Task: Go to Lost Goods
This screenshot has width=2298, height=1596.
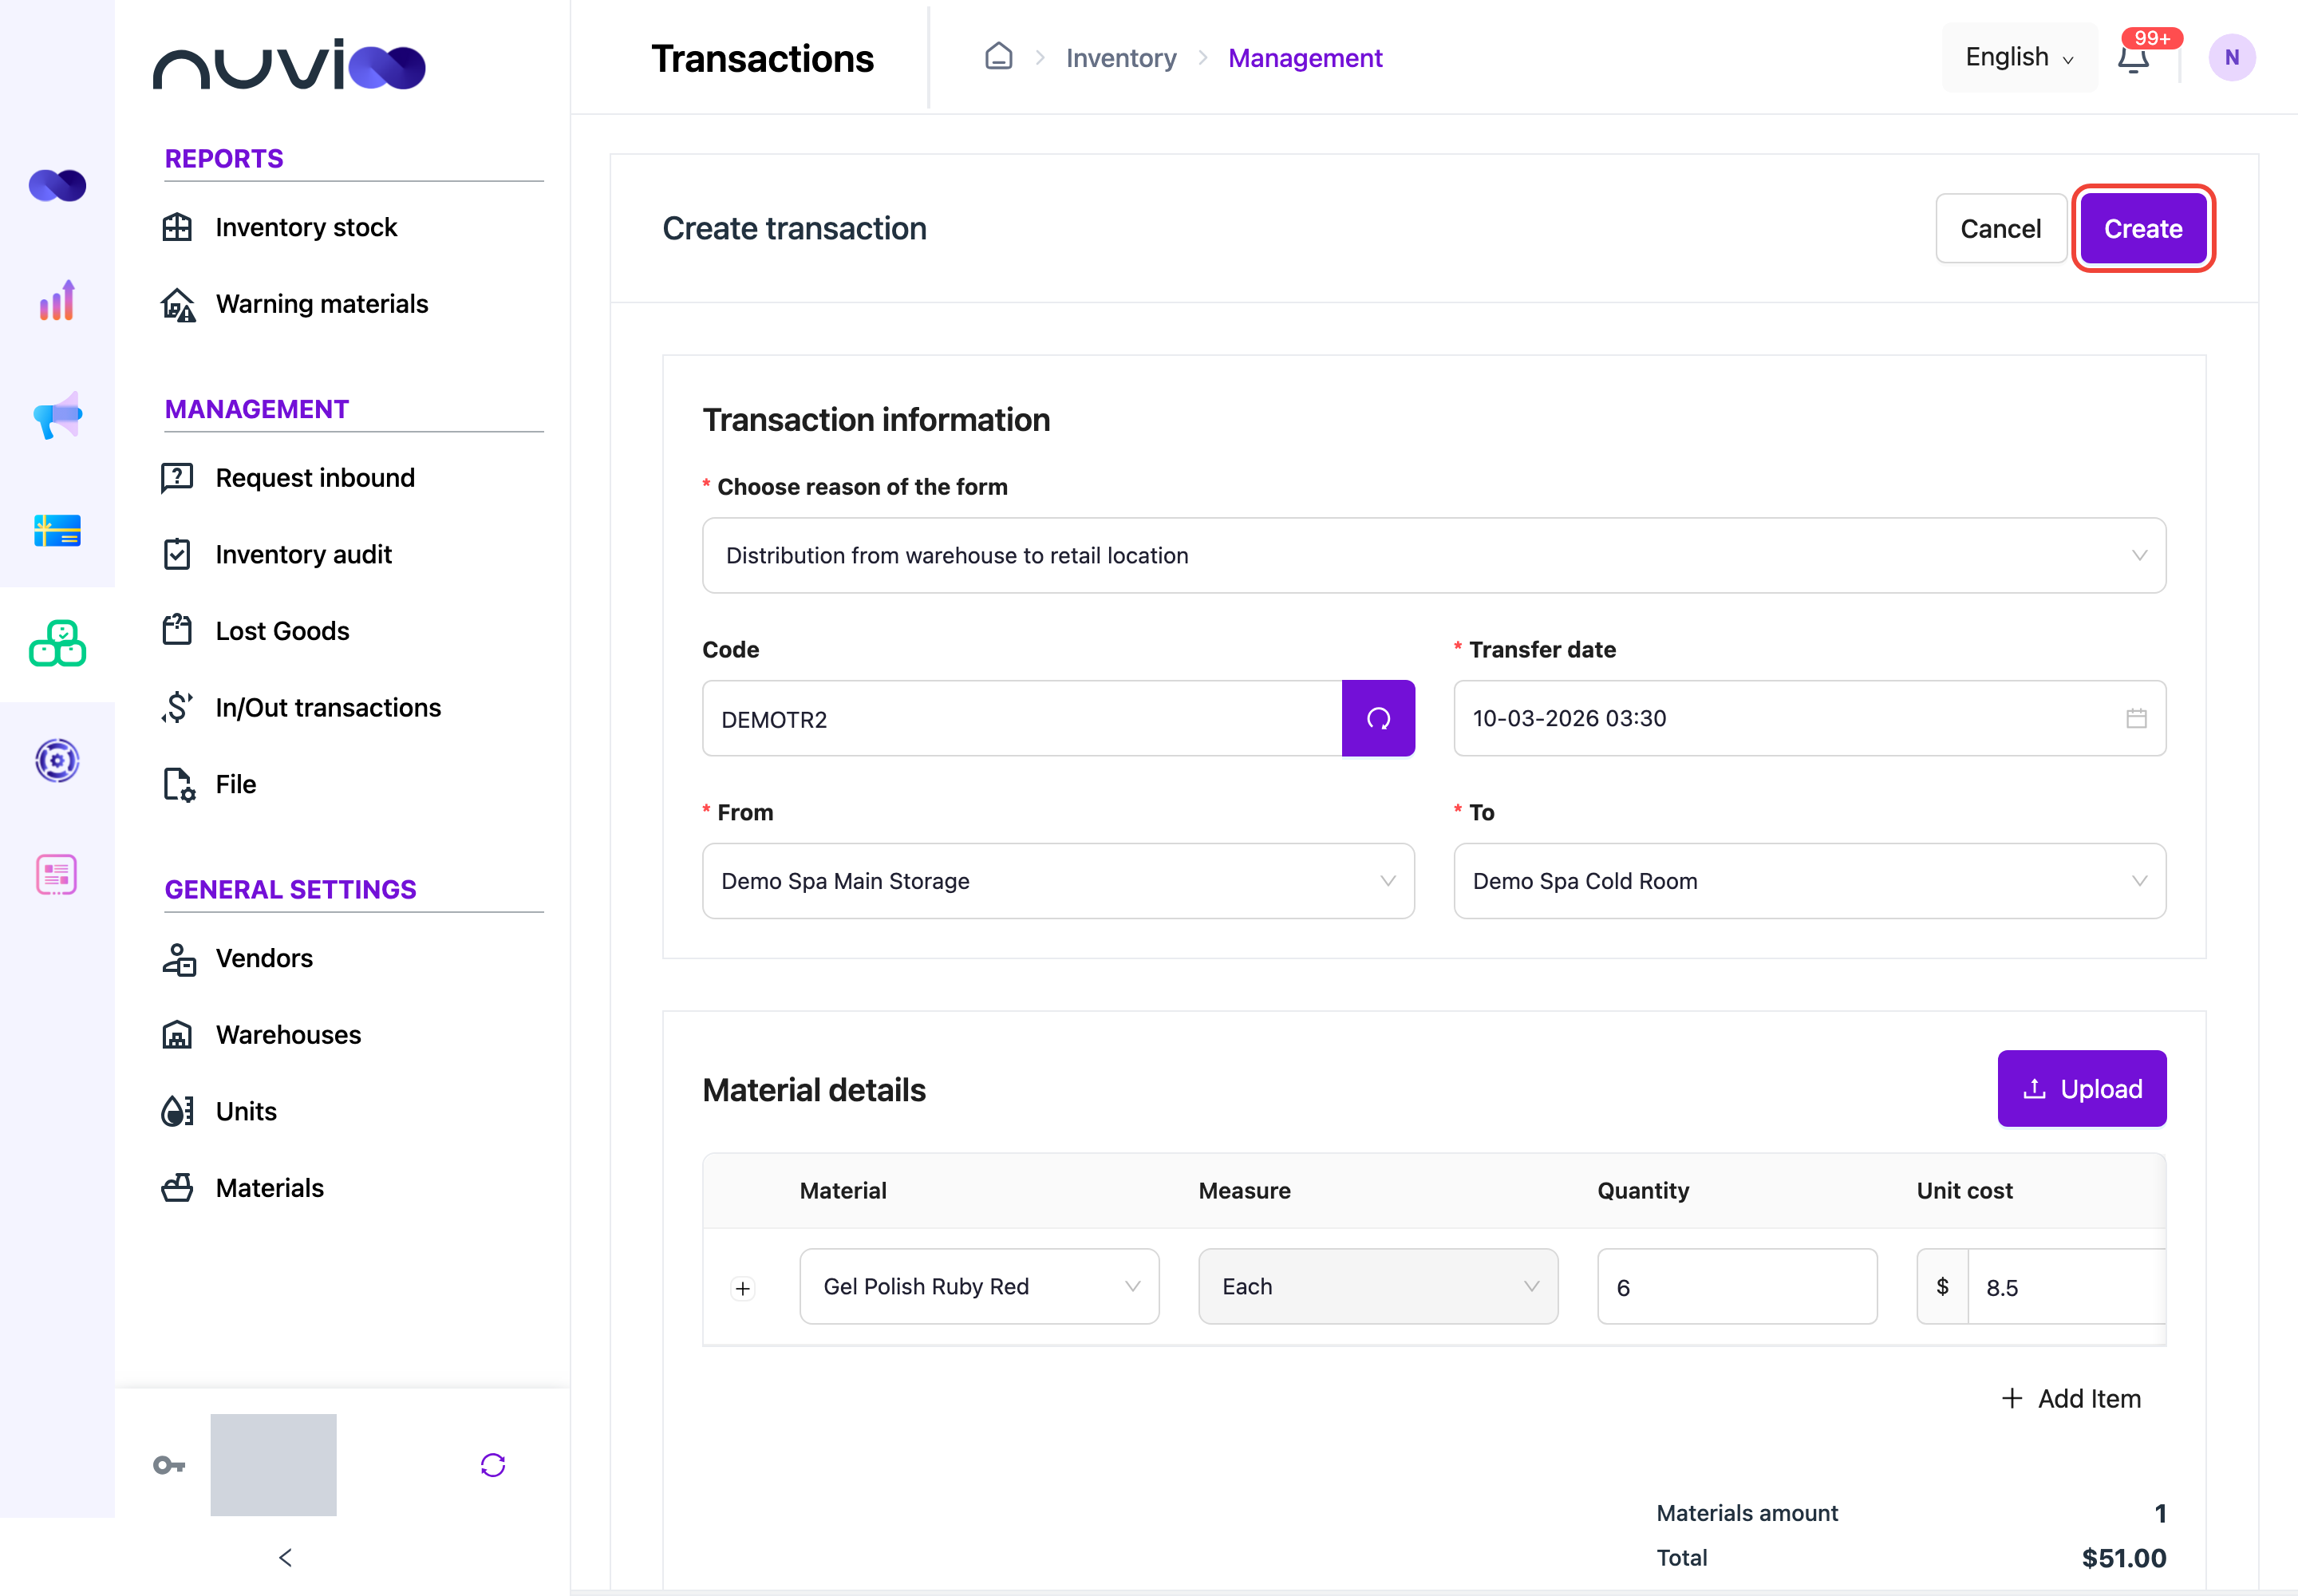Action: click(x=282, y=630)
